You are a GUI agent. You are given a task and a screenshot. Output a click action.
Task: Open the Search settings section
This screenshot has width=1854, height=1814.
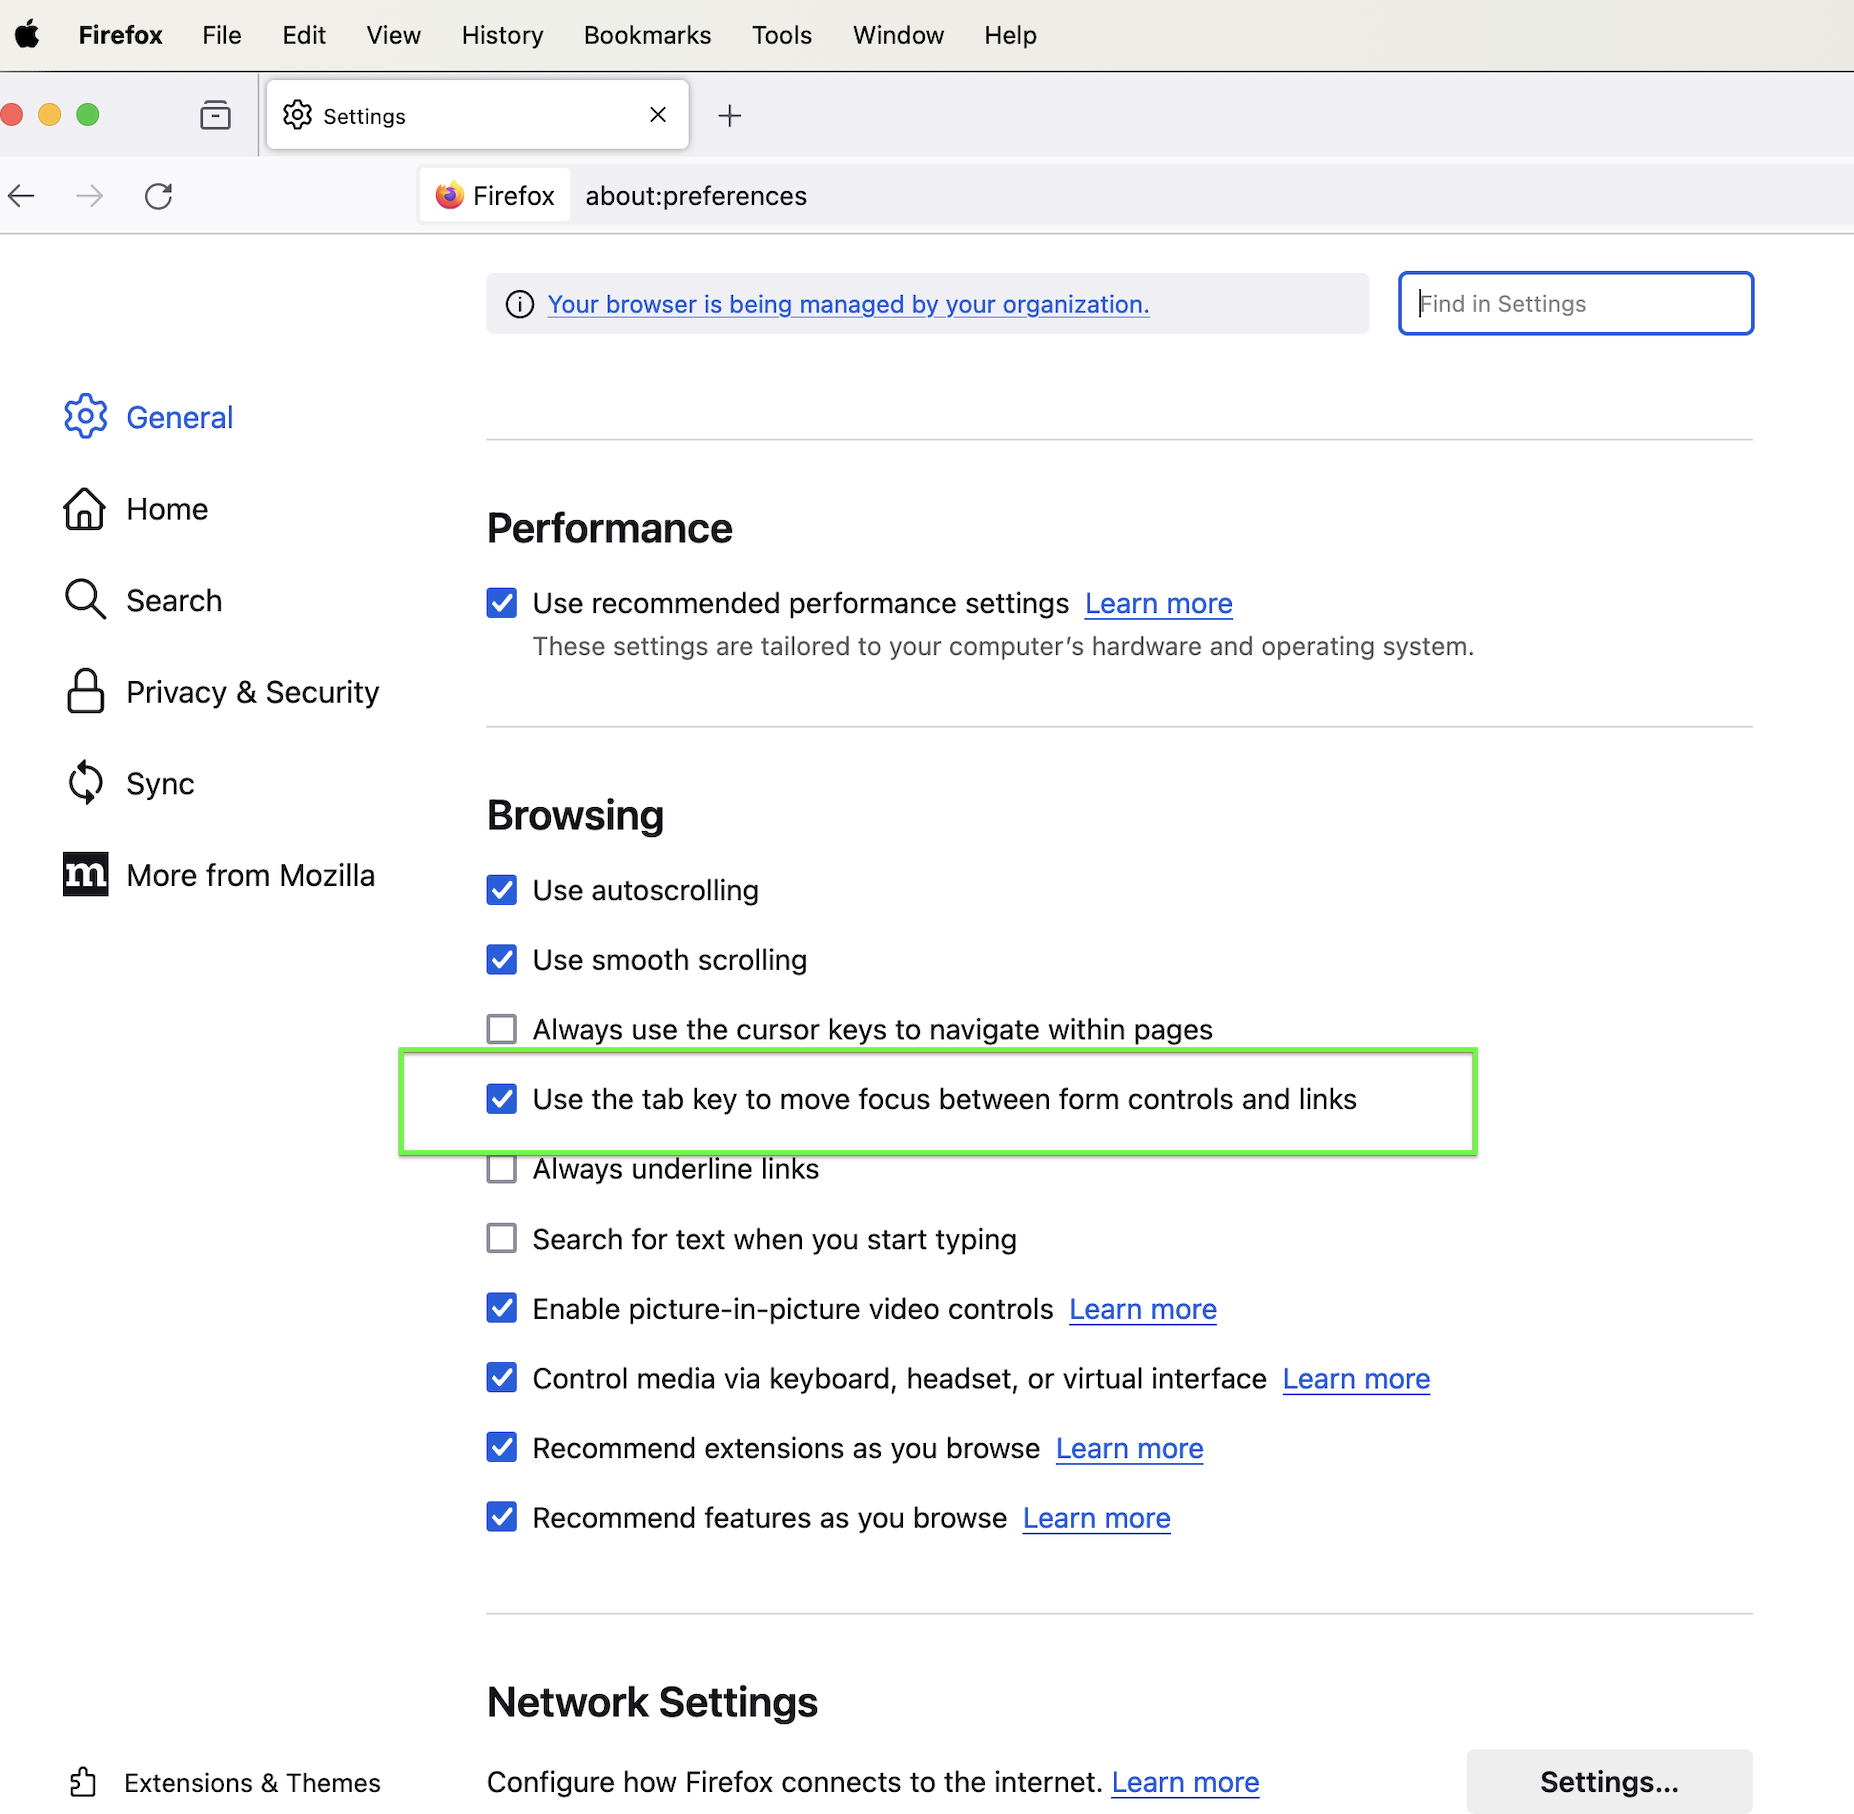[173, 600]
